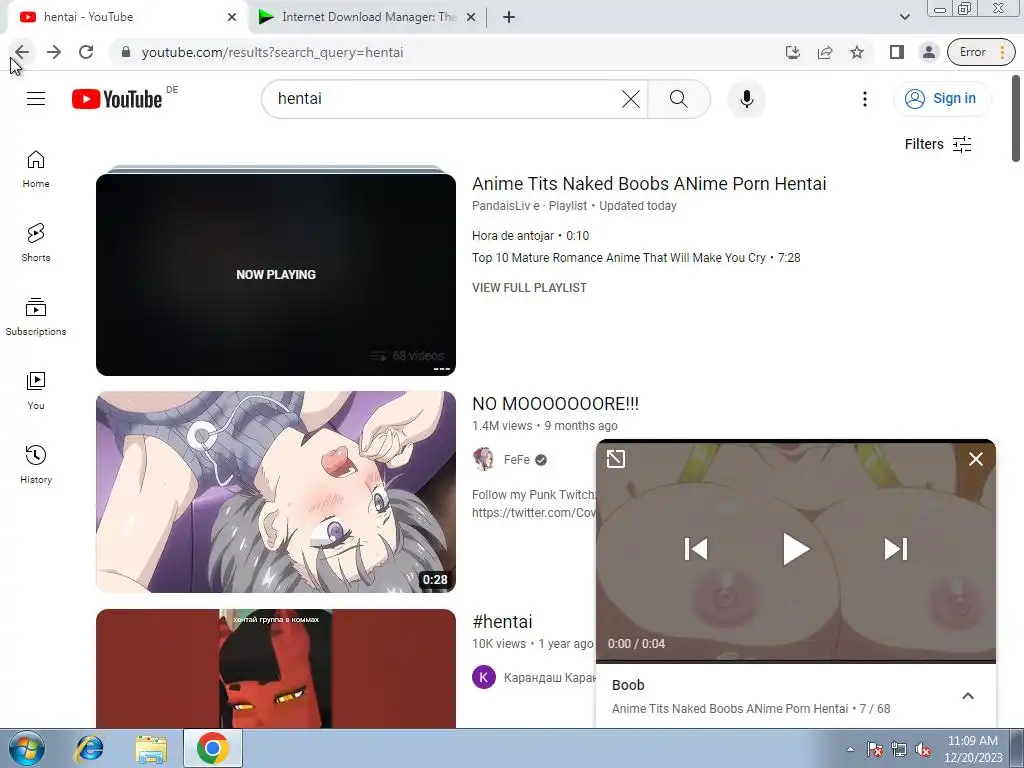Open the network tray icon

click(899, 749)
